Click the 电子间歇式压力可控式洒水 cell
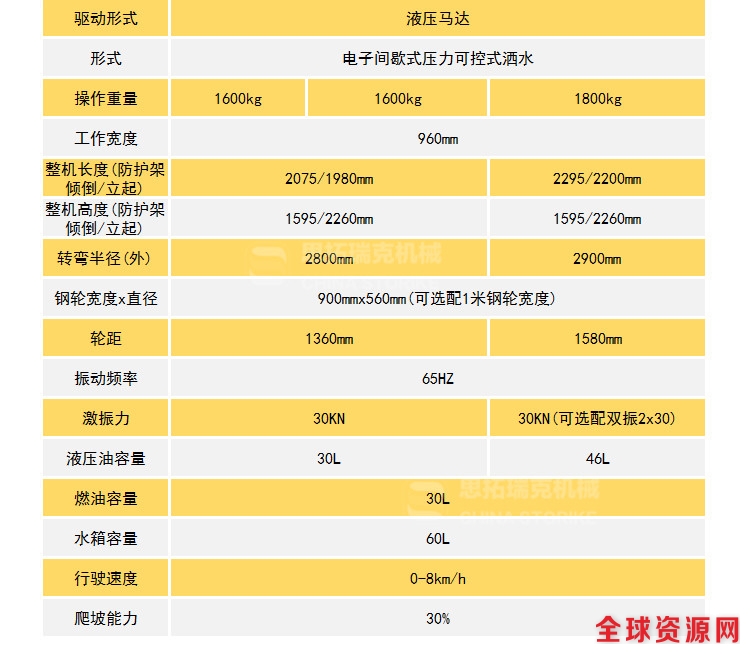This screenshot has height=654, width=750. (x=437, y=58)
